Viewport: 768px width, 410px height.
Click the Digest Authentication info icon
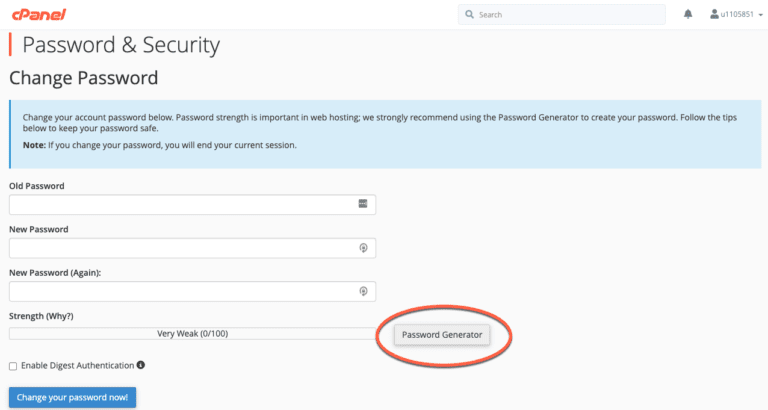141,365
